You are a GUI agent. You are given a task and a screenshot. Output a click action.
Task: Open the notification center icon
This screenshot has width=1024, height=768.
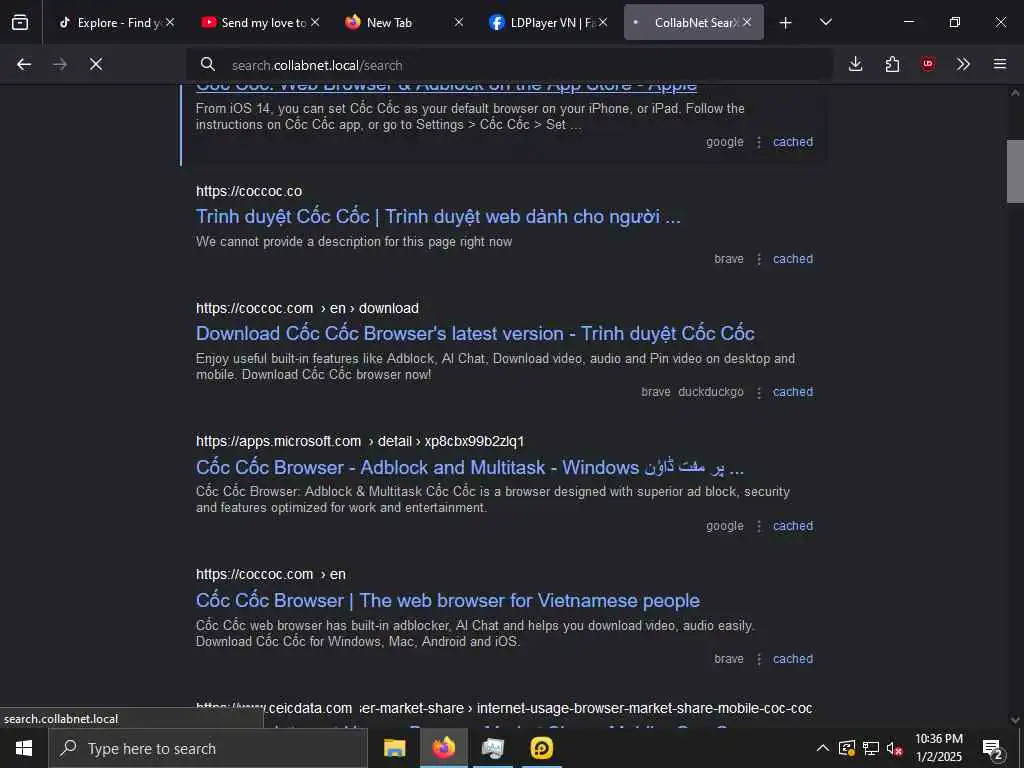(x=993, y=749)
